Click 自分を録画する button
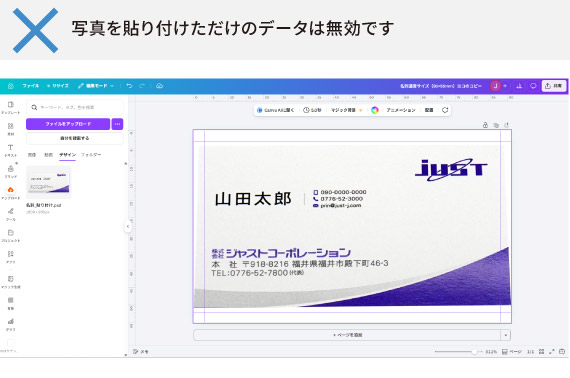570x378 pixels. (75, 138)
